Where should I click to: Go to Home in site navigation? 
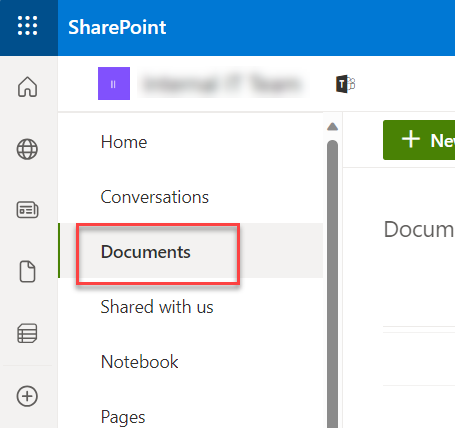124,142
